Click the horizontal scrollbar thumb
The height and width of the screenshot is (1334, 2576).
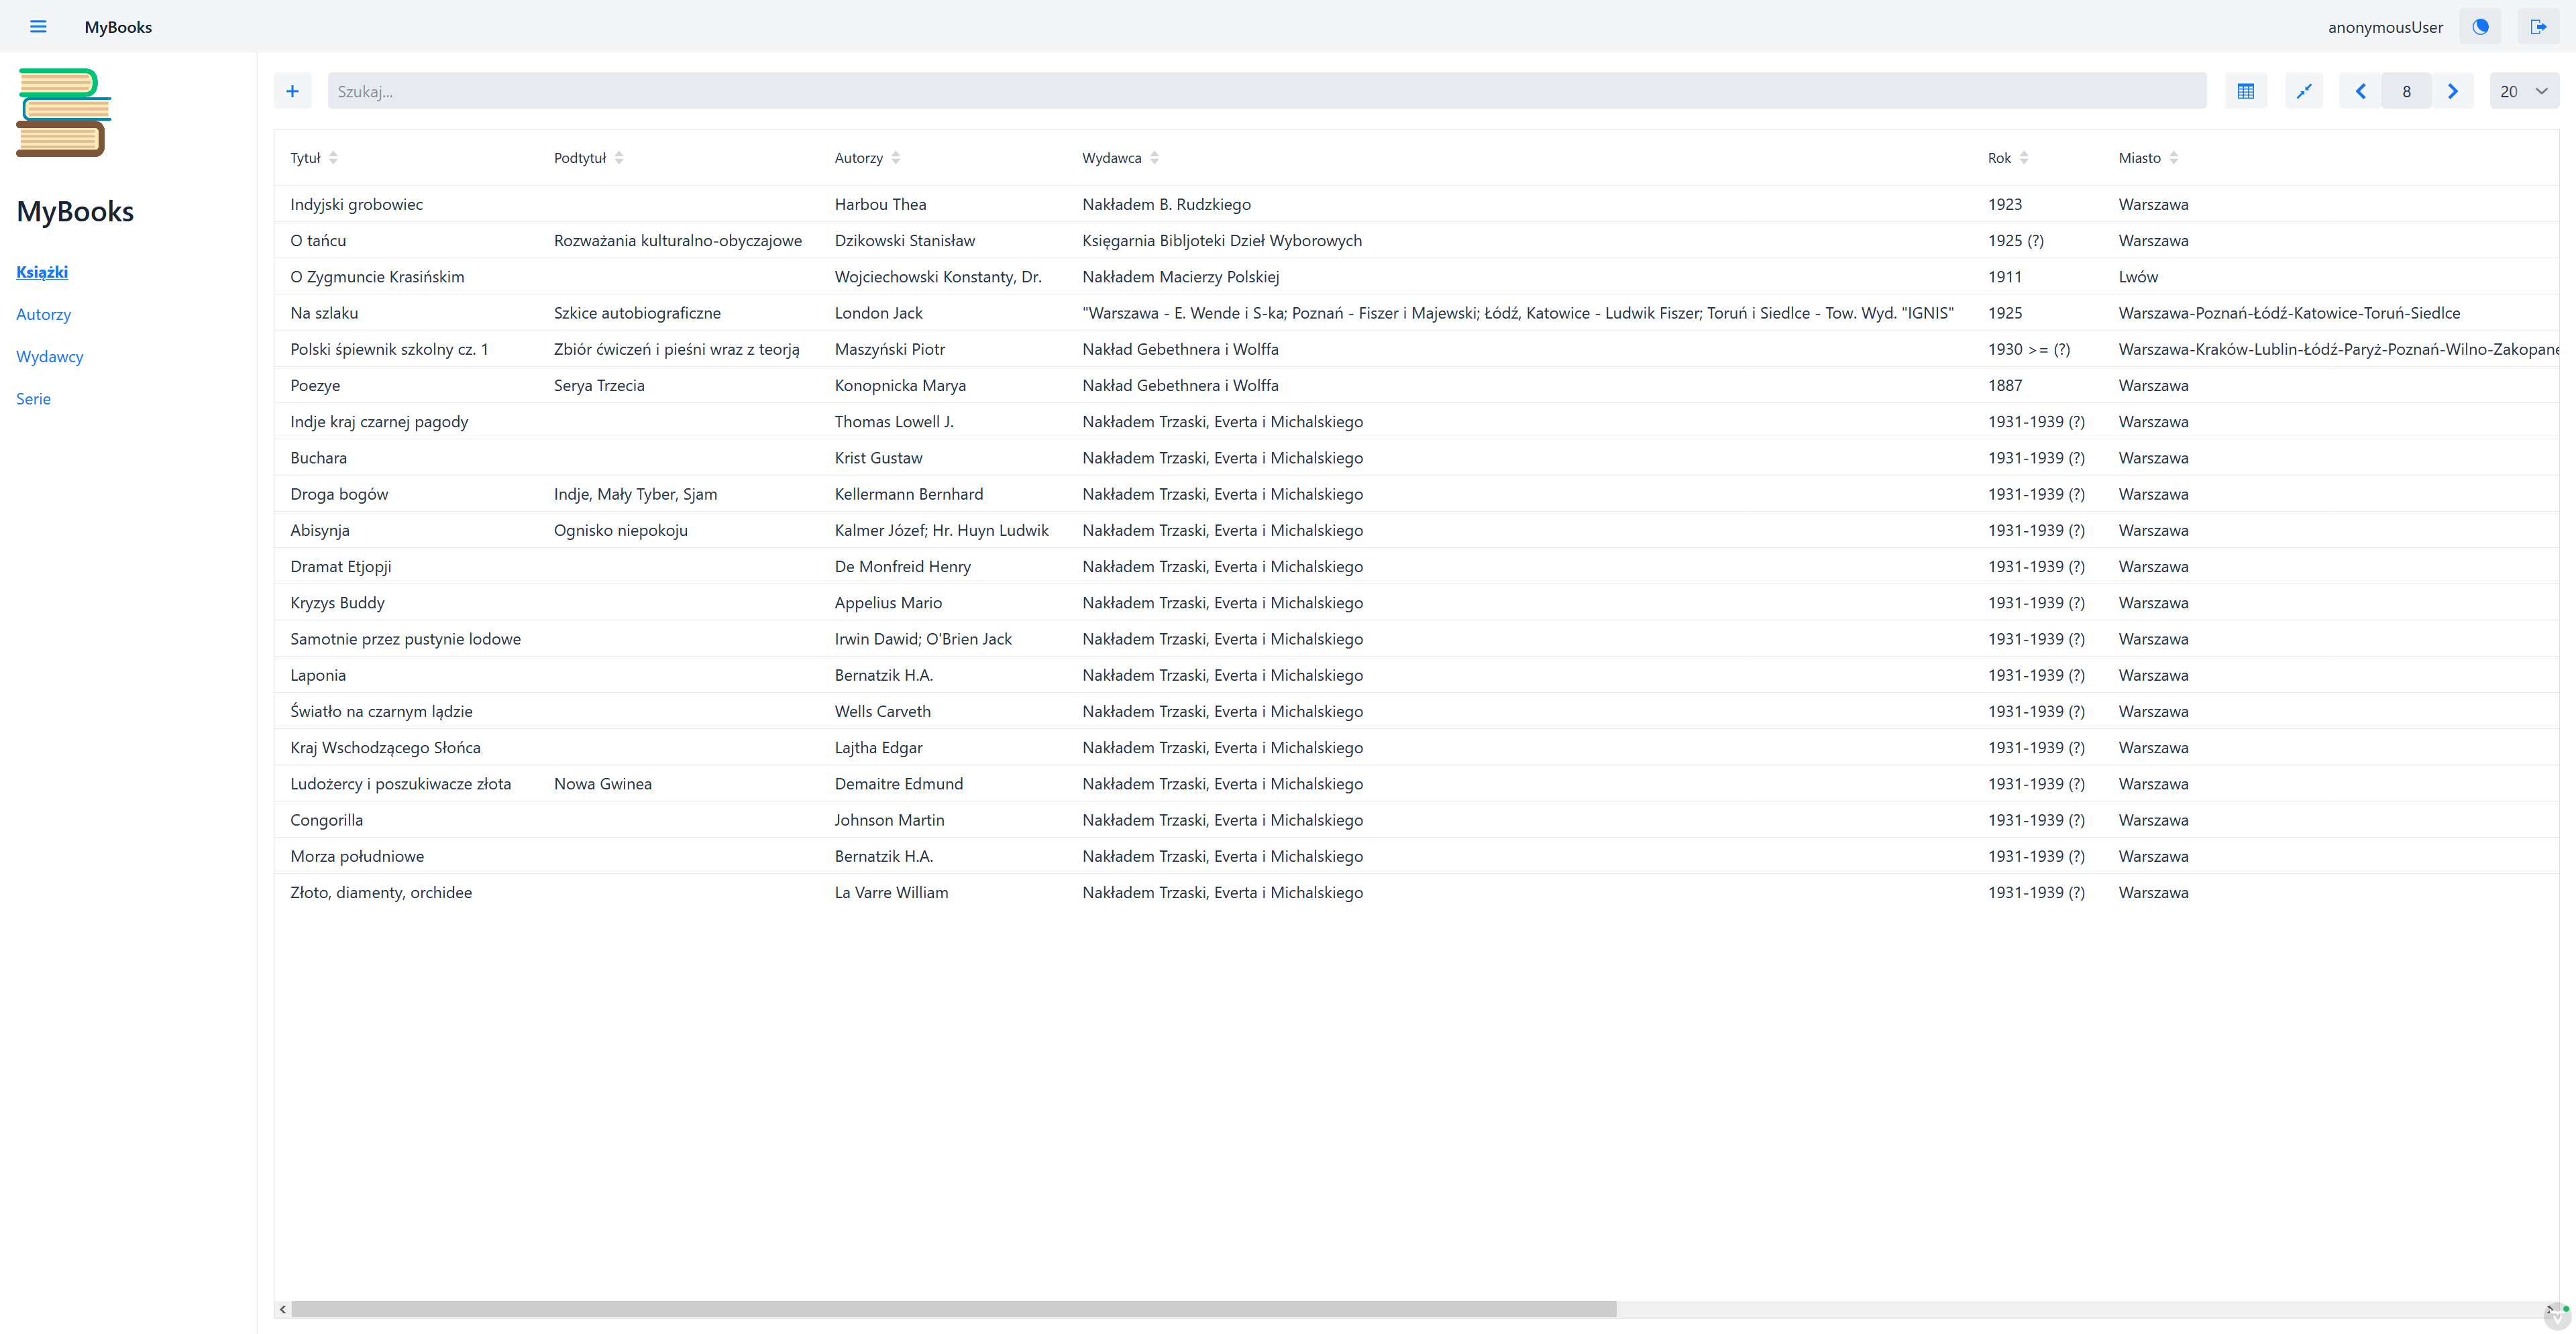click(x=953, y=1309)
